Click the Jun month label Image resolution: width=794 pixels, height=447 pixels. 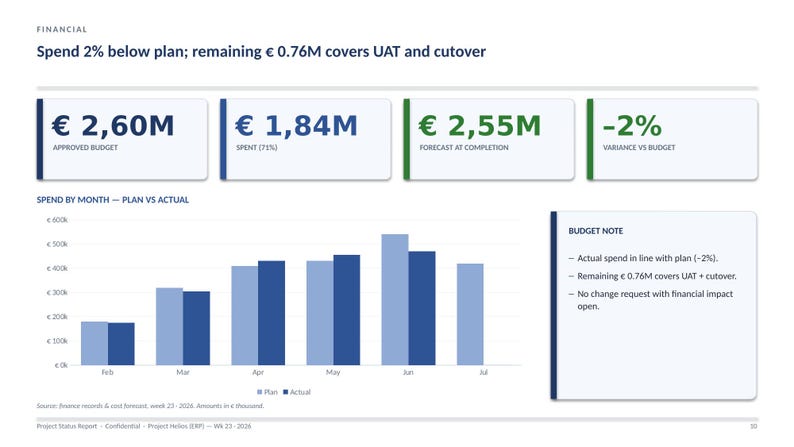(408, 372)
